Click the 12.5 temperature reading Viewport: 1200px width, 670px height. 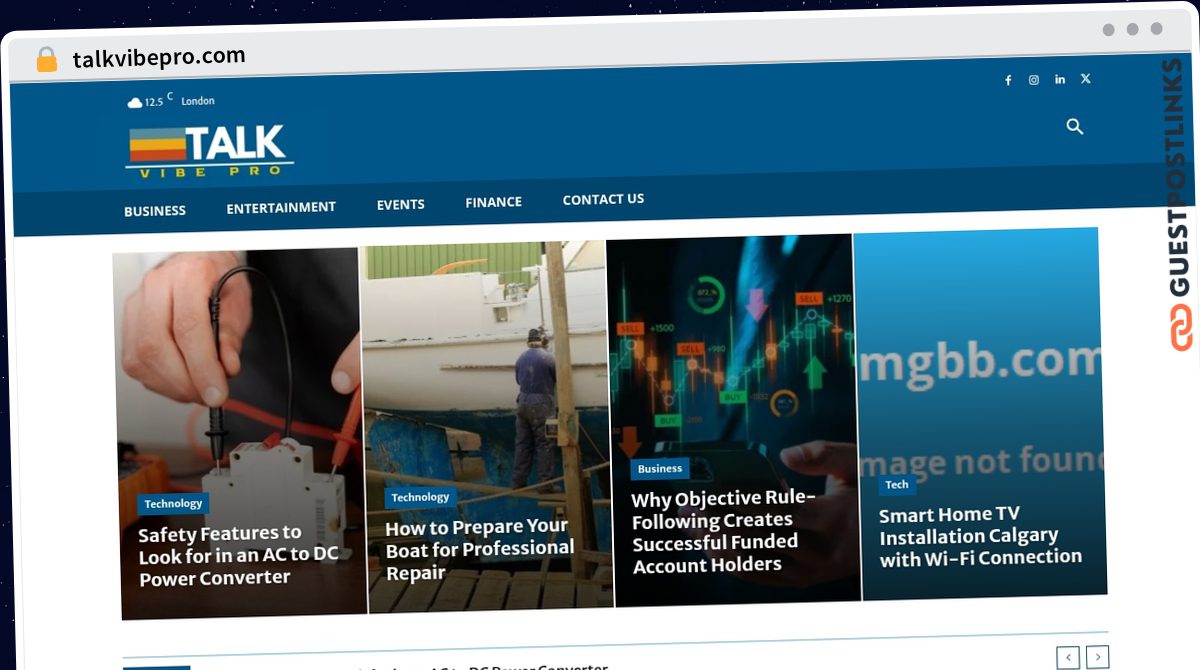tap(154, 102)
